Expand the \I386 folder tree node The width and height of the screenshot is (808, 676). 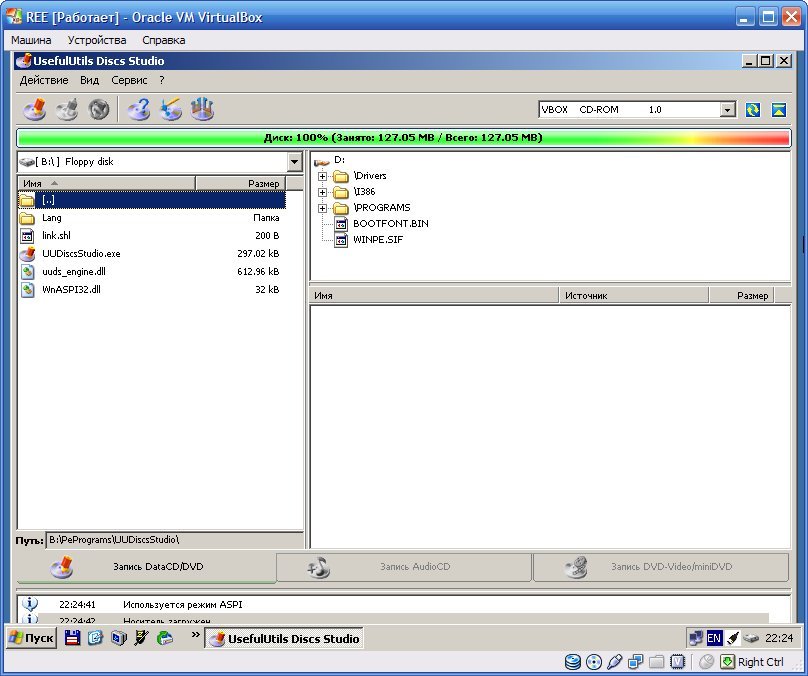point(323,192)
